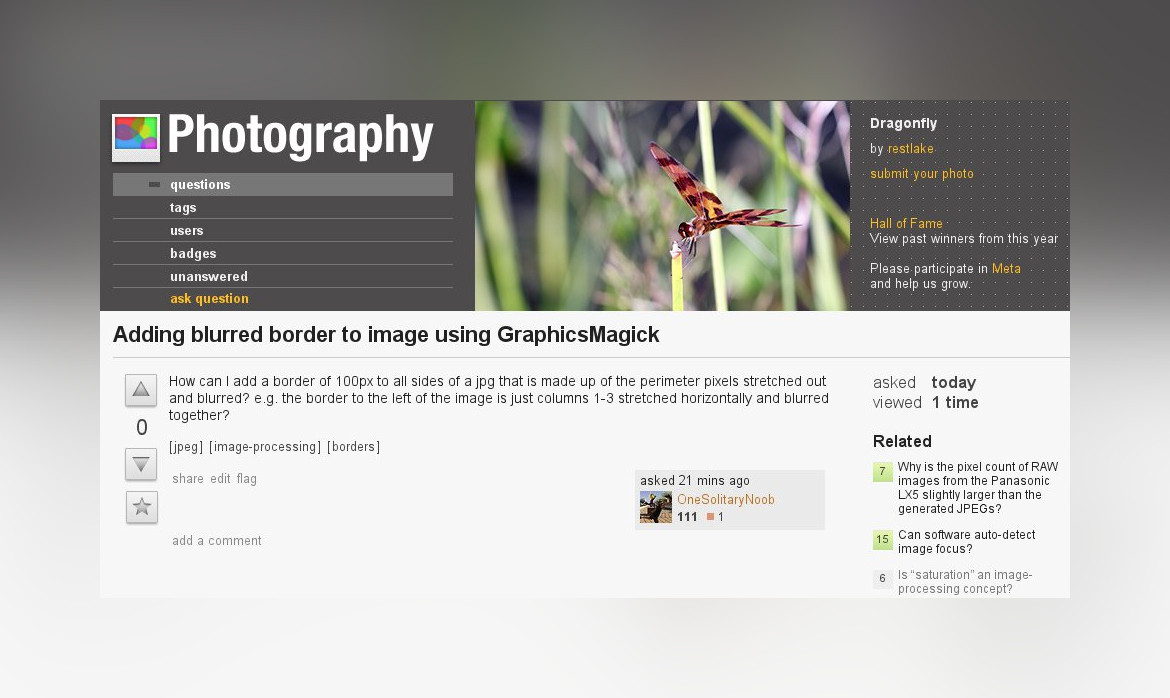Click the submit your photo link
The image size is (1170, 698).
[x=922, y=174]
